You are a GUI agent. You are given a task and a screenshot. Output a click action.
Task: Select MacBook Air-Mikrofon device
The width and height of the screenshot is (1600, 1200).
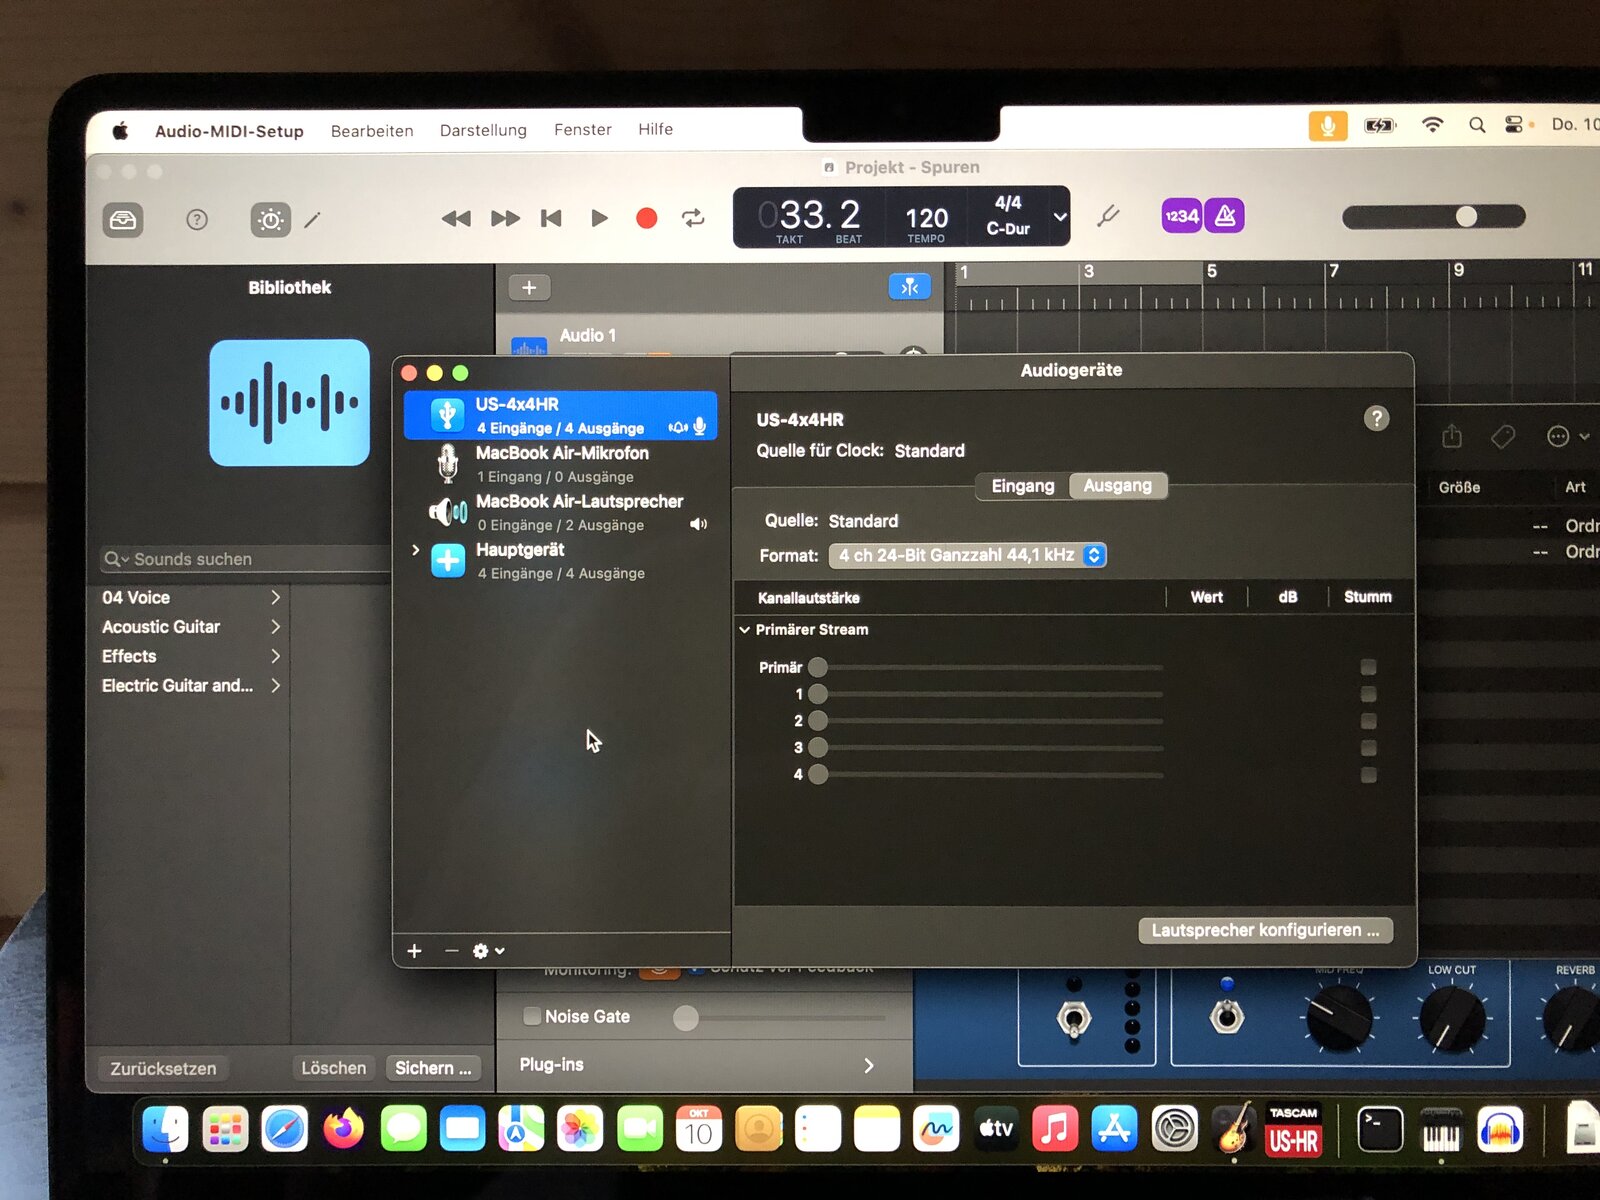point(560,464)
